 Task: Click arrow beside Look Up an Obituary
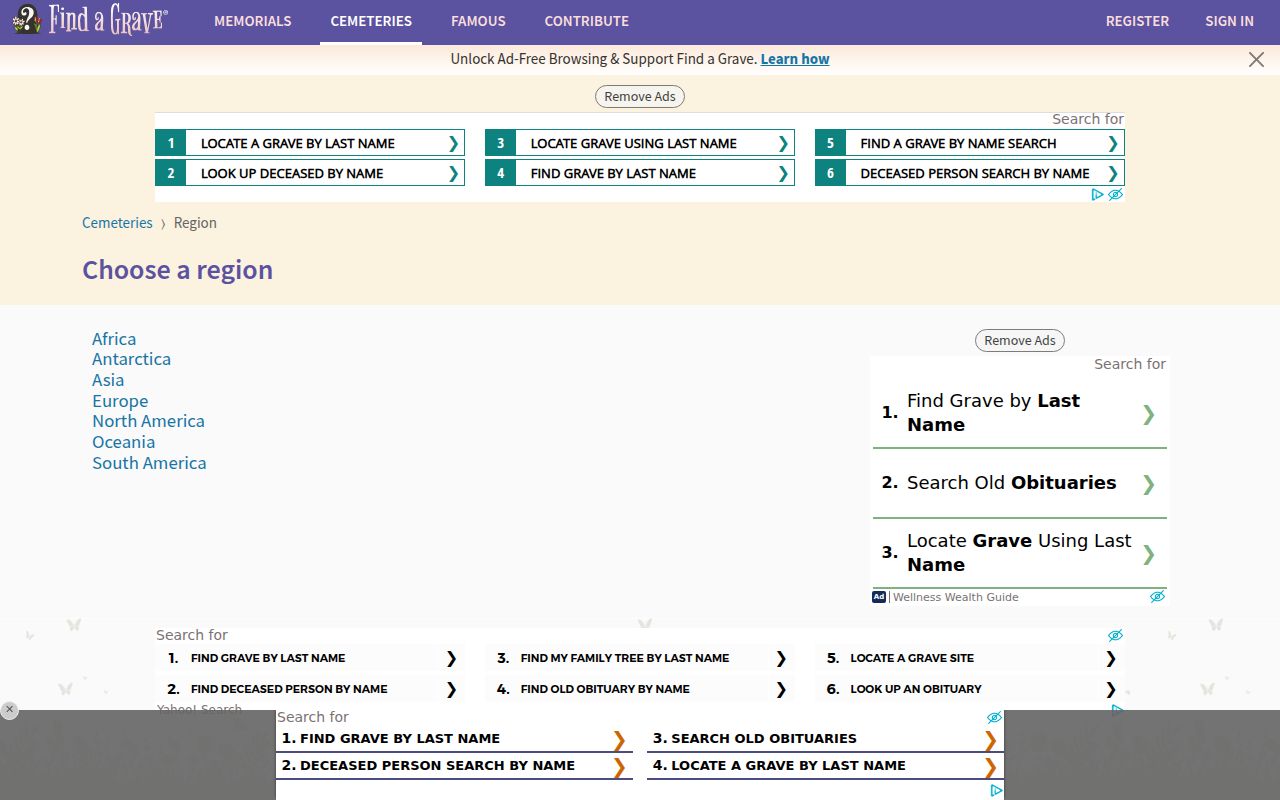[1110, 689]
